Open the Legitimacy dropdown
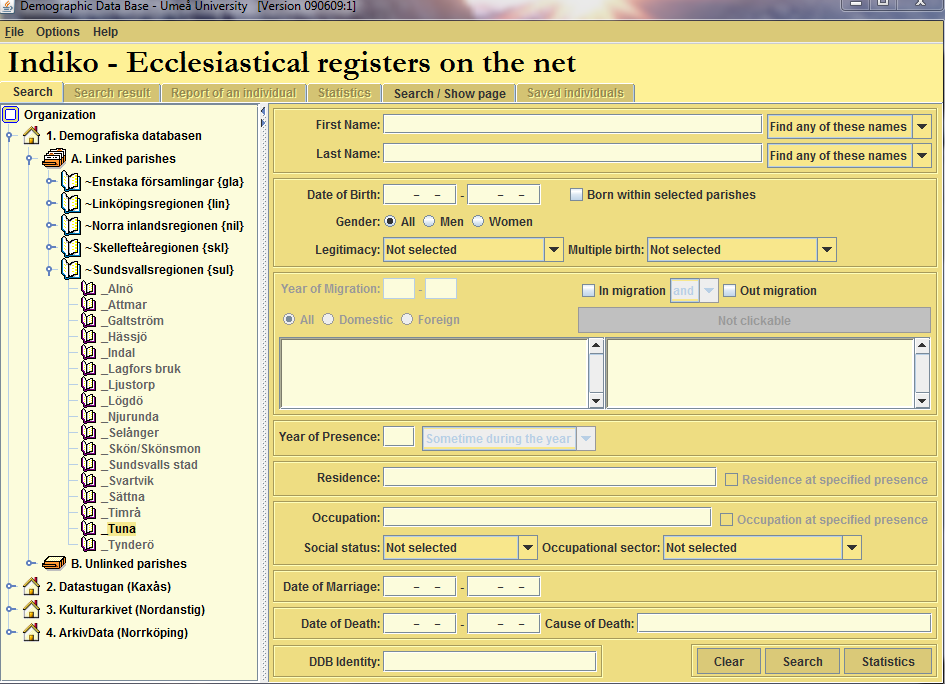945x684 pixels. point(553,249)
